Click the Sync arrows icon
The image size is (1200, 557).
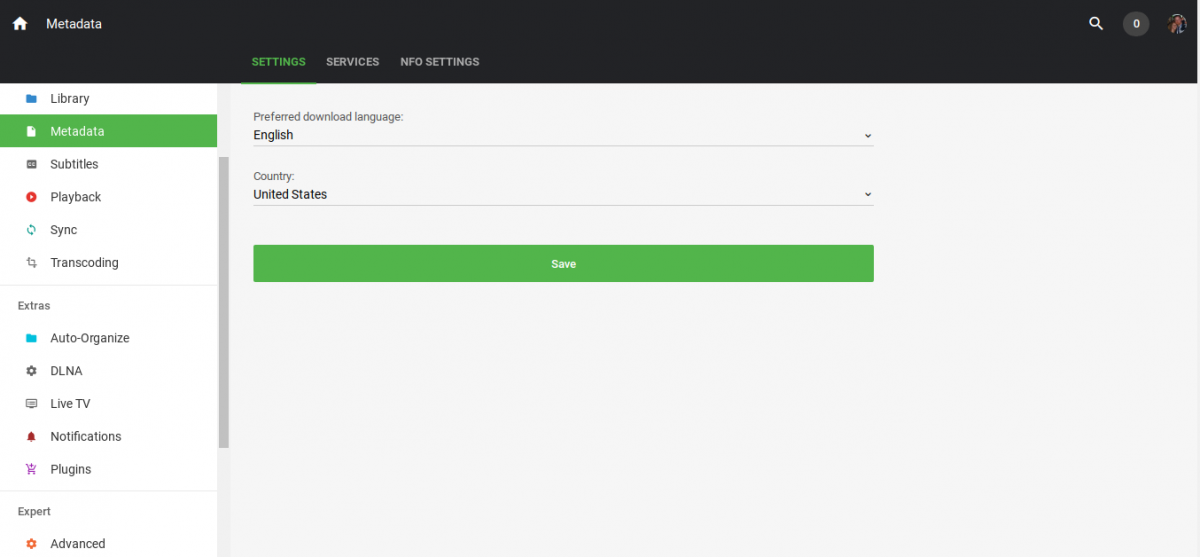point(31,230)
